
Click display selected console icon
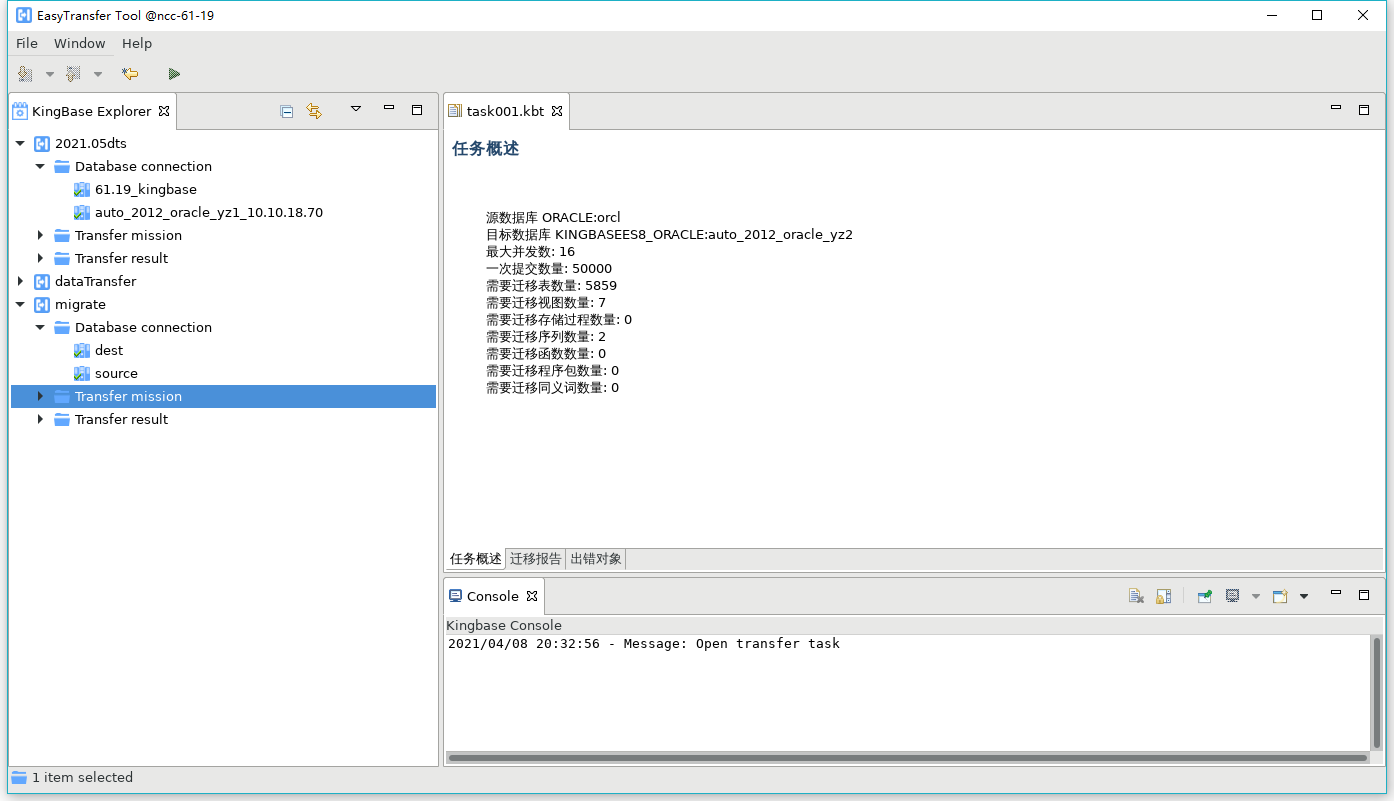[x=1233, y=596]
